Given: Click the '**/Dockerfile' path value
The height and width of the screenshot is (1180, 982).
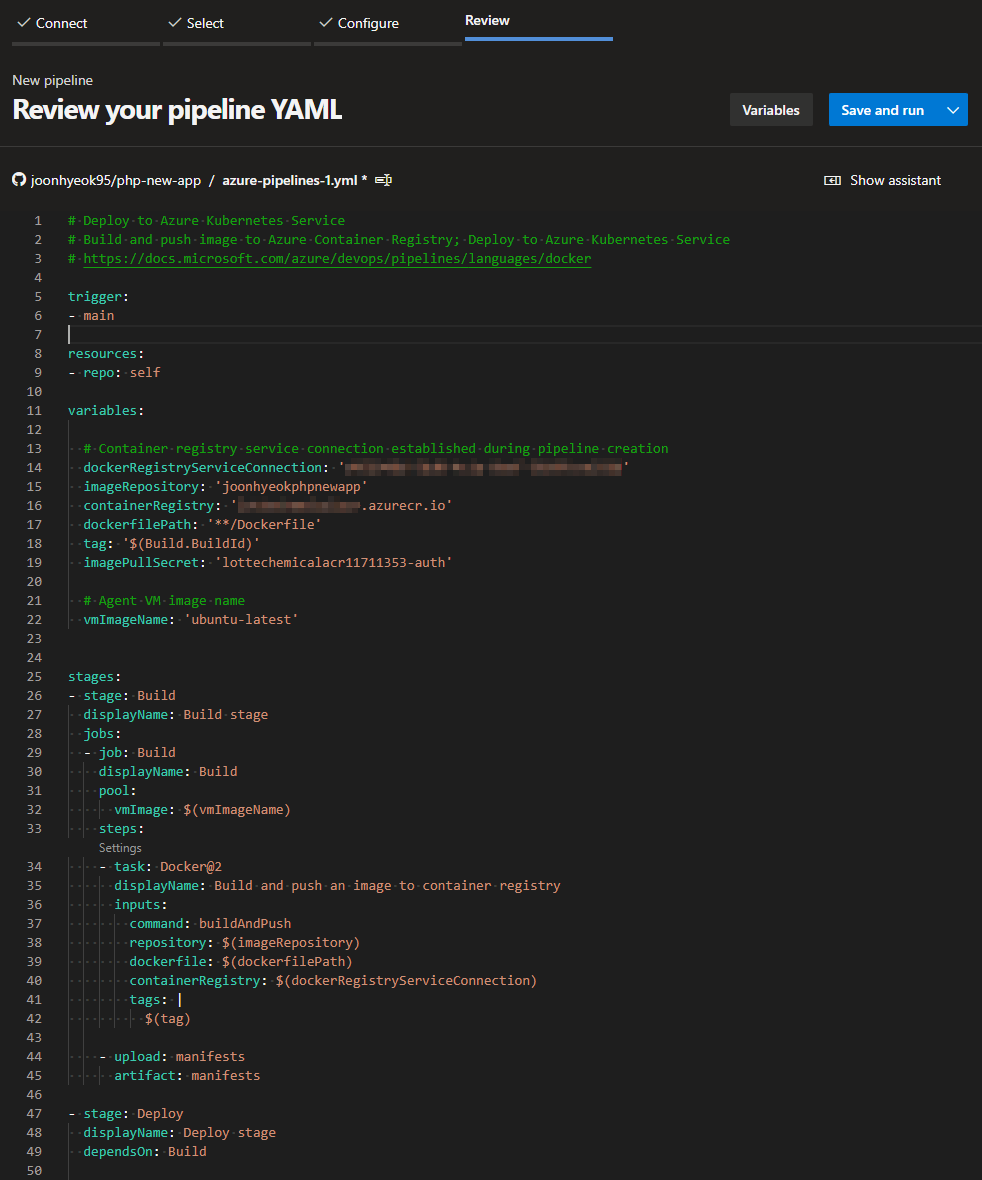Looking at the screenshot, I should [x=264, y=525].
